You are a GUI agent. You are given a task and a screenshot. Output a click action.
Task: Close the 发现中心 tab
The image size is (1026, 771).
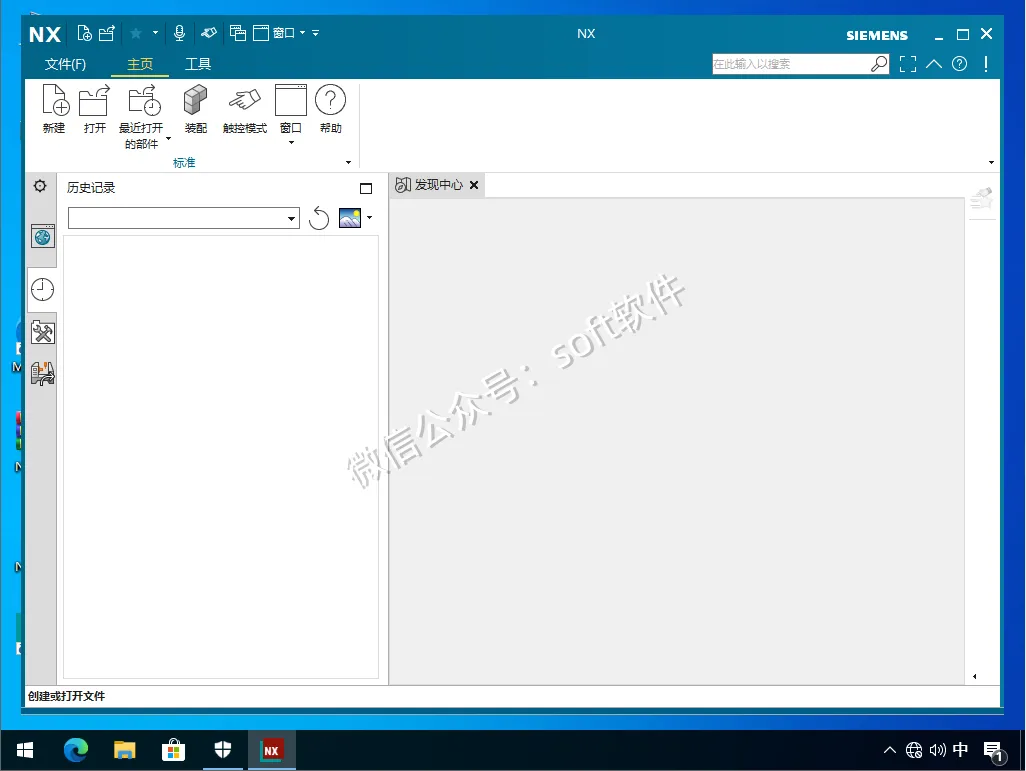(474, 185)
